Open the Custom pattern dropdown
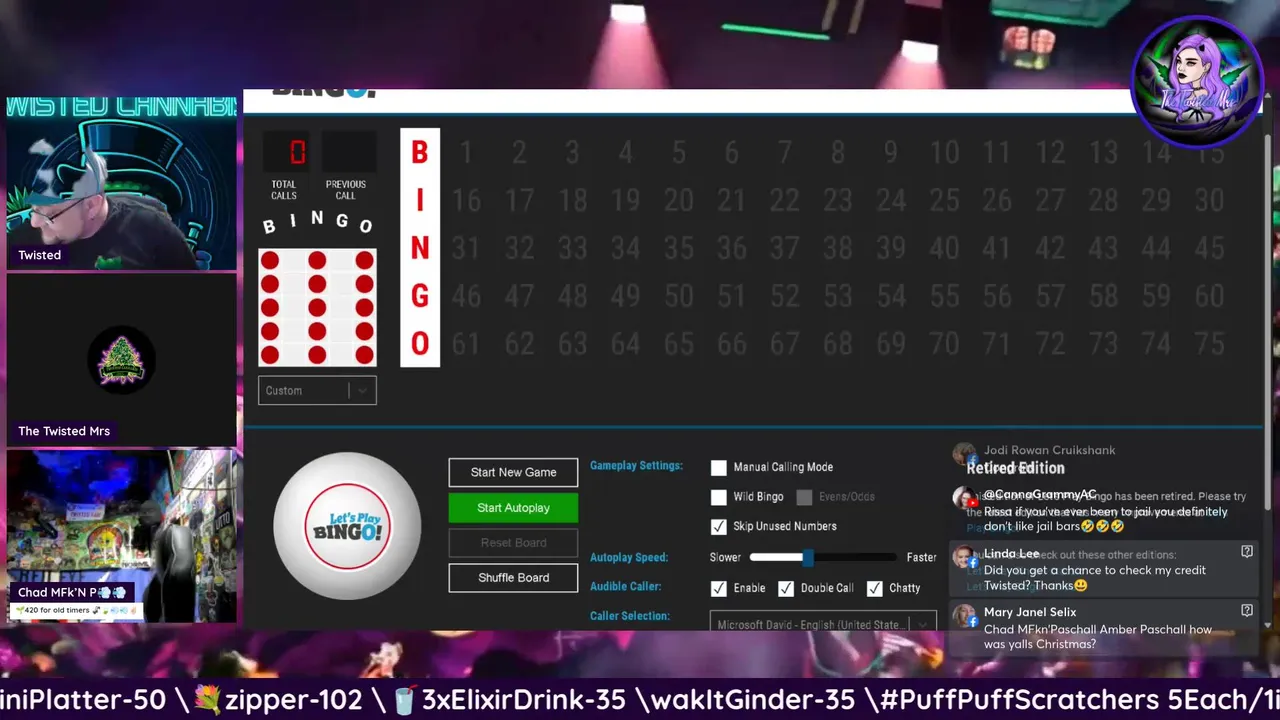Image resolution: width=1280 pixels, height=720 pixels. coord(317,390)
